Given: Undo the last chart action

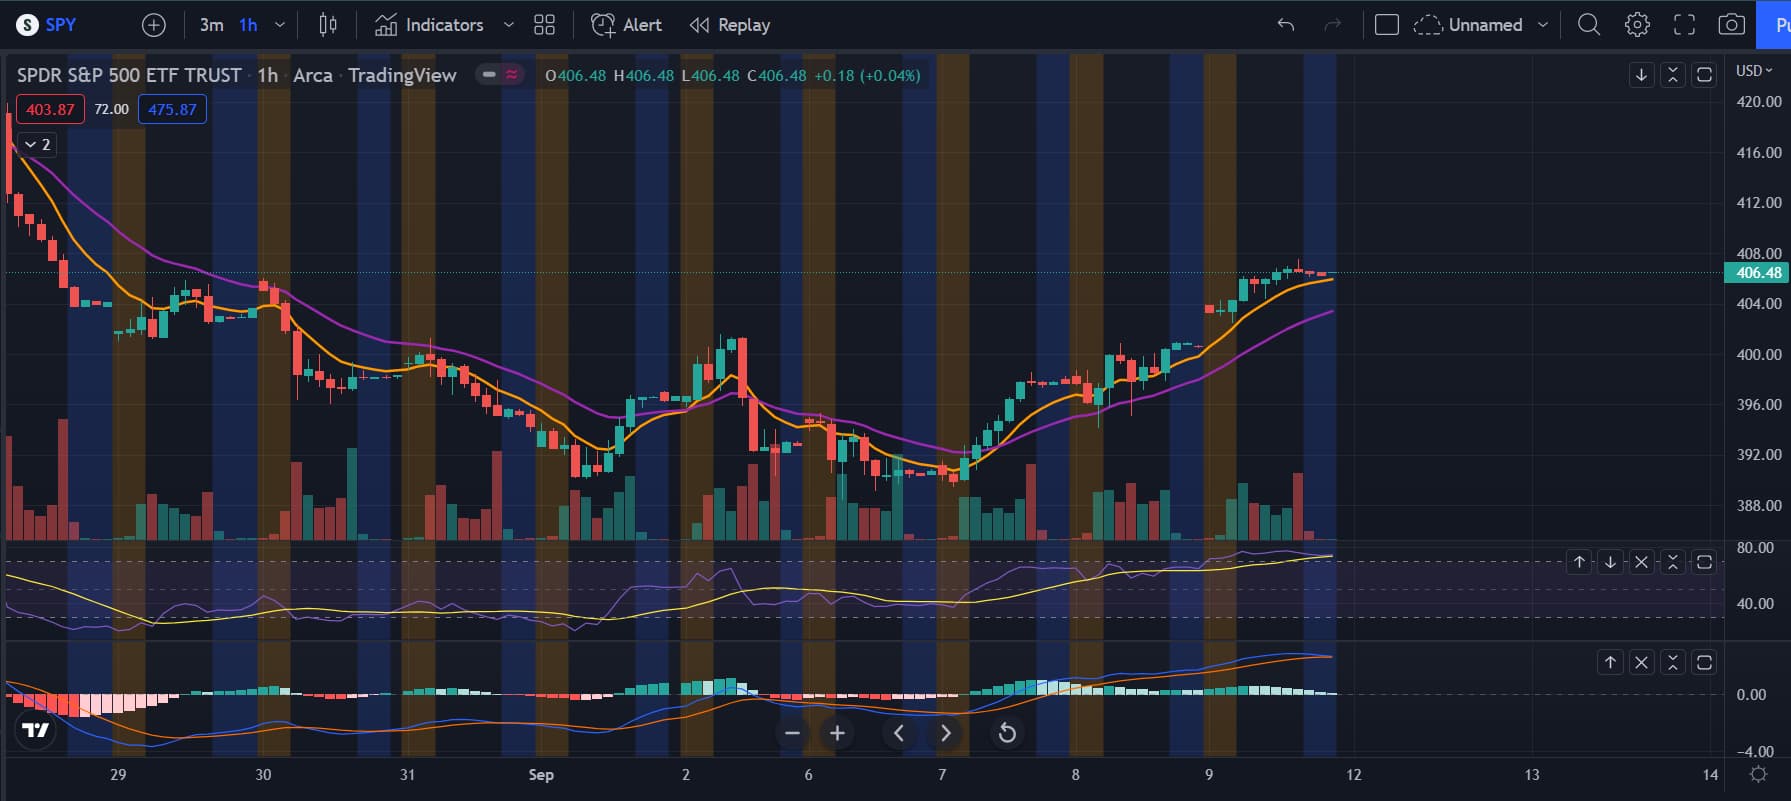Looking at the screenshot, I should (x=1286, y=25).
